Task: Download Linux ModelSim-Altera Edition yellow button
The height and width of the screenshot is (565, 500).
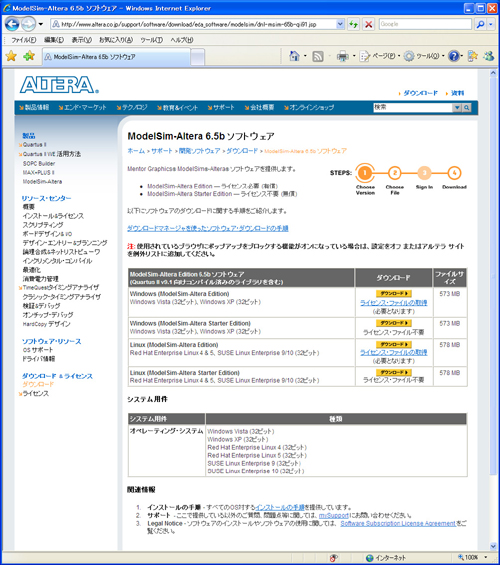Action: tap(394, 344)
